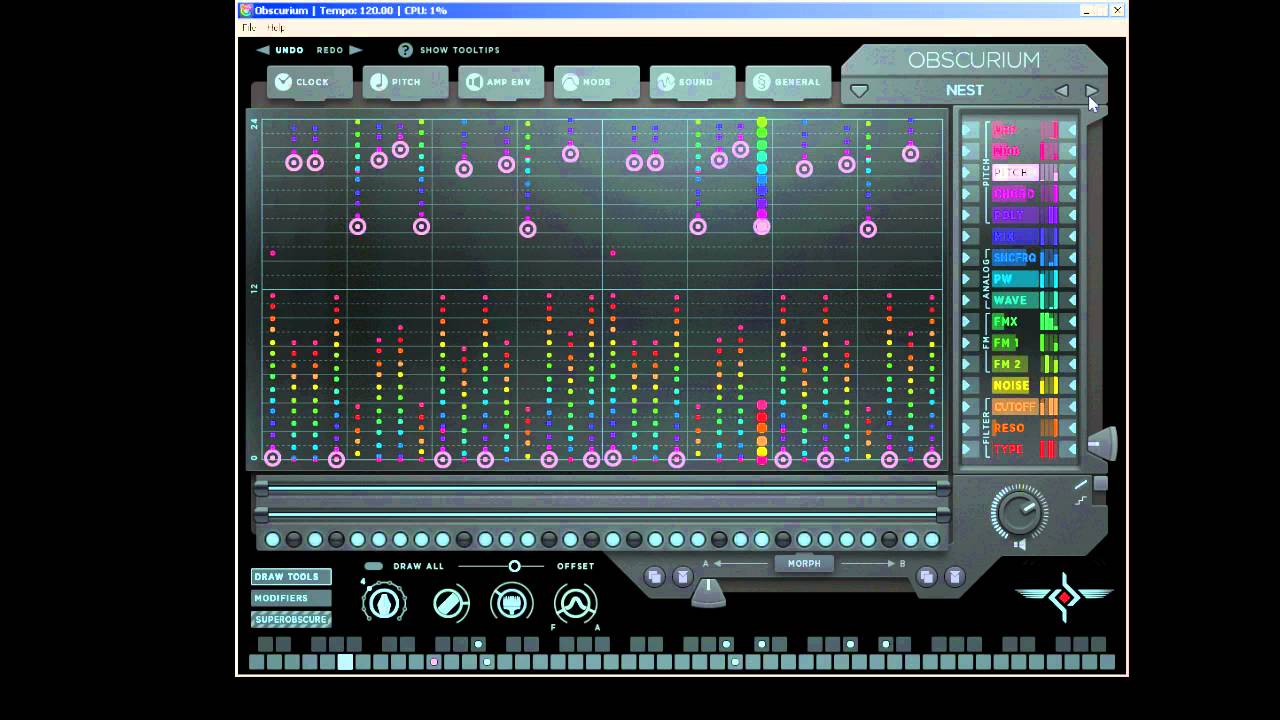Click the arrow left of WAVE
The width and height of the screenshot is (1280, 720).
coord(969,300)
